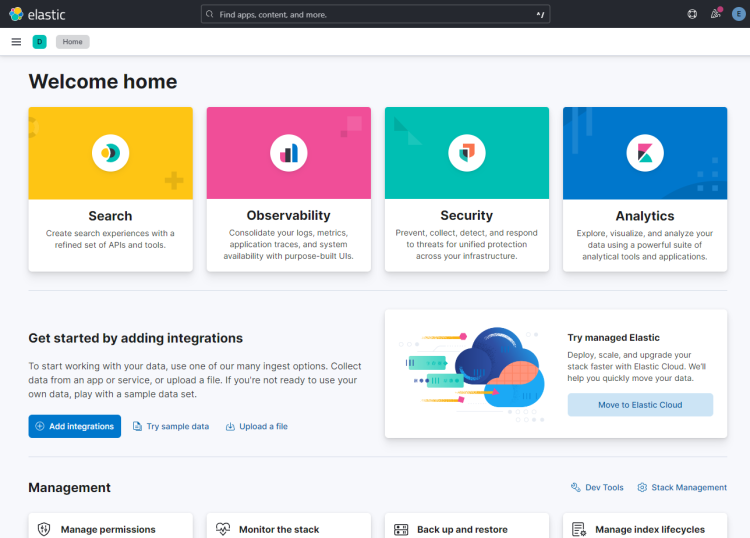The image size is (750, 538).
Task: Open the user account avatar E
Action: click(739, 14)
